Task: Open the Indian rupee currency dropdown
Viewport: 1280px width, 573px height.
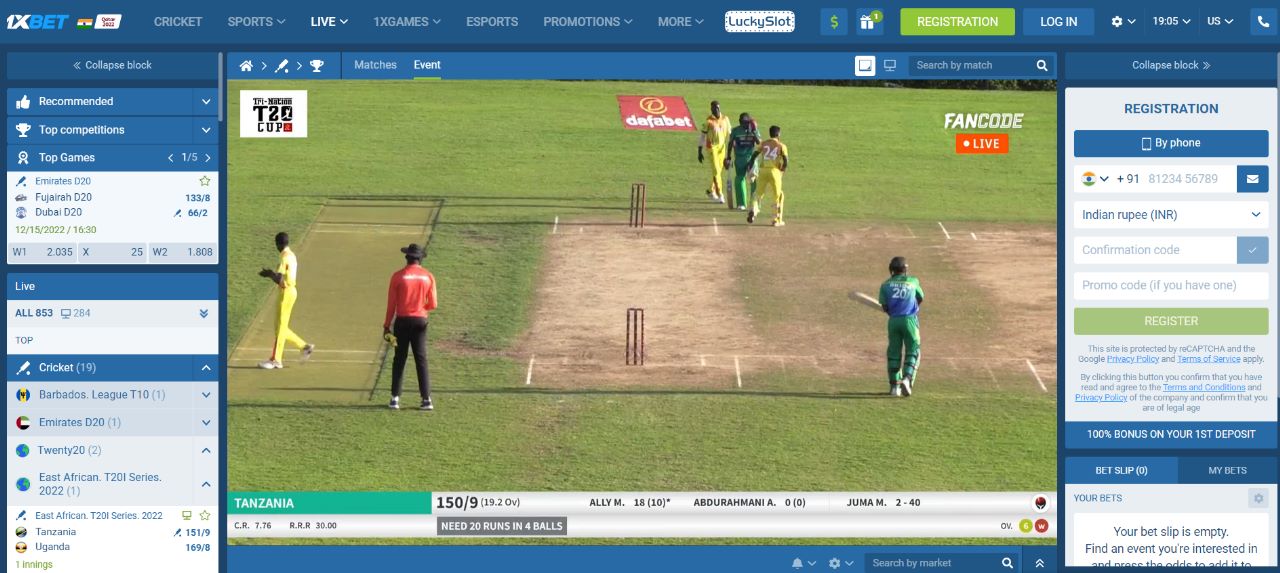Action: [x=1171, y=214]
